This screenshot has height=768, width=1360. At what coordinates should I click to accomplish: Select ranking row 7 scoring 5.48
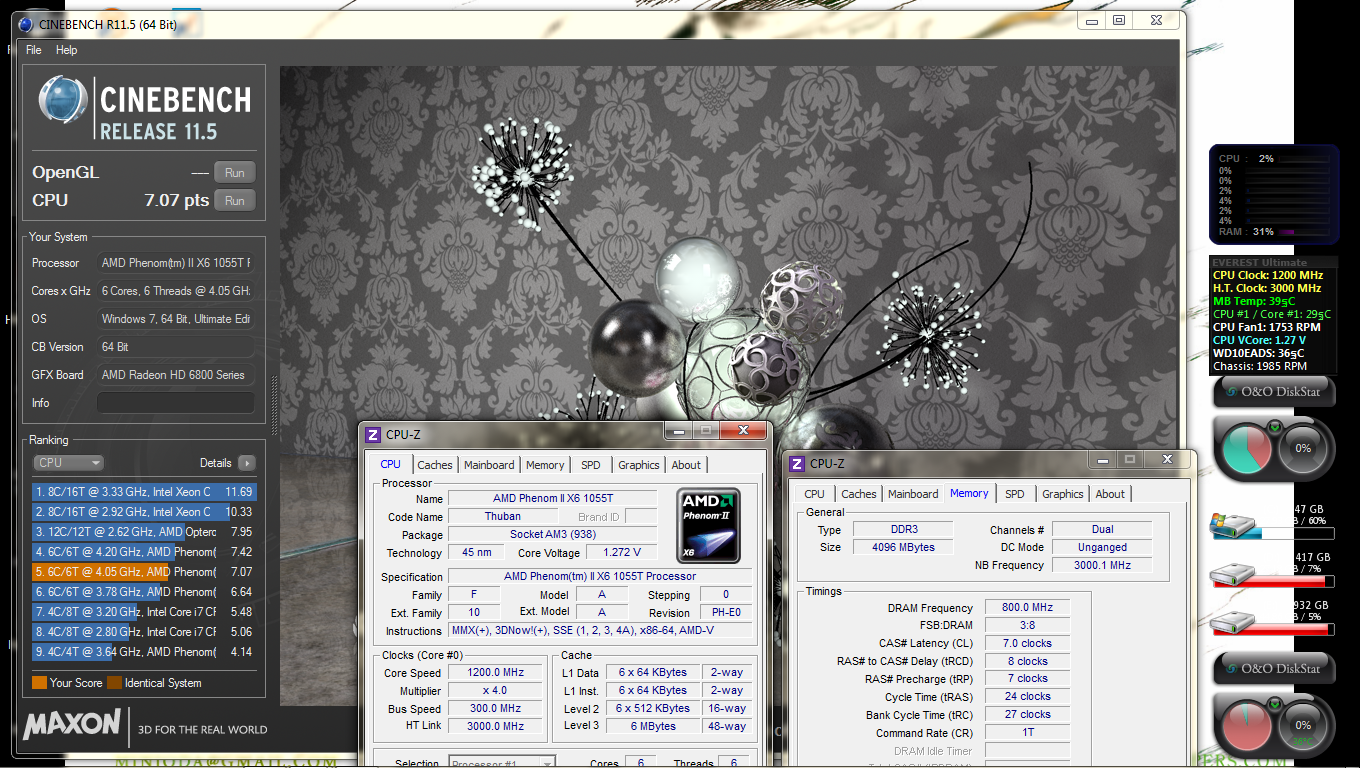click(x=144, y=612)
